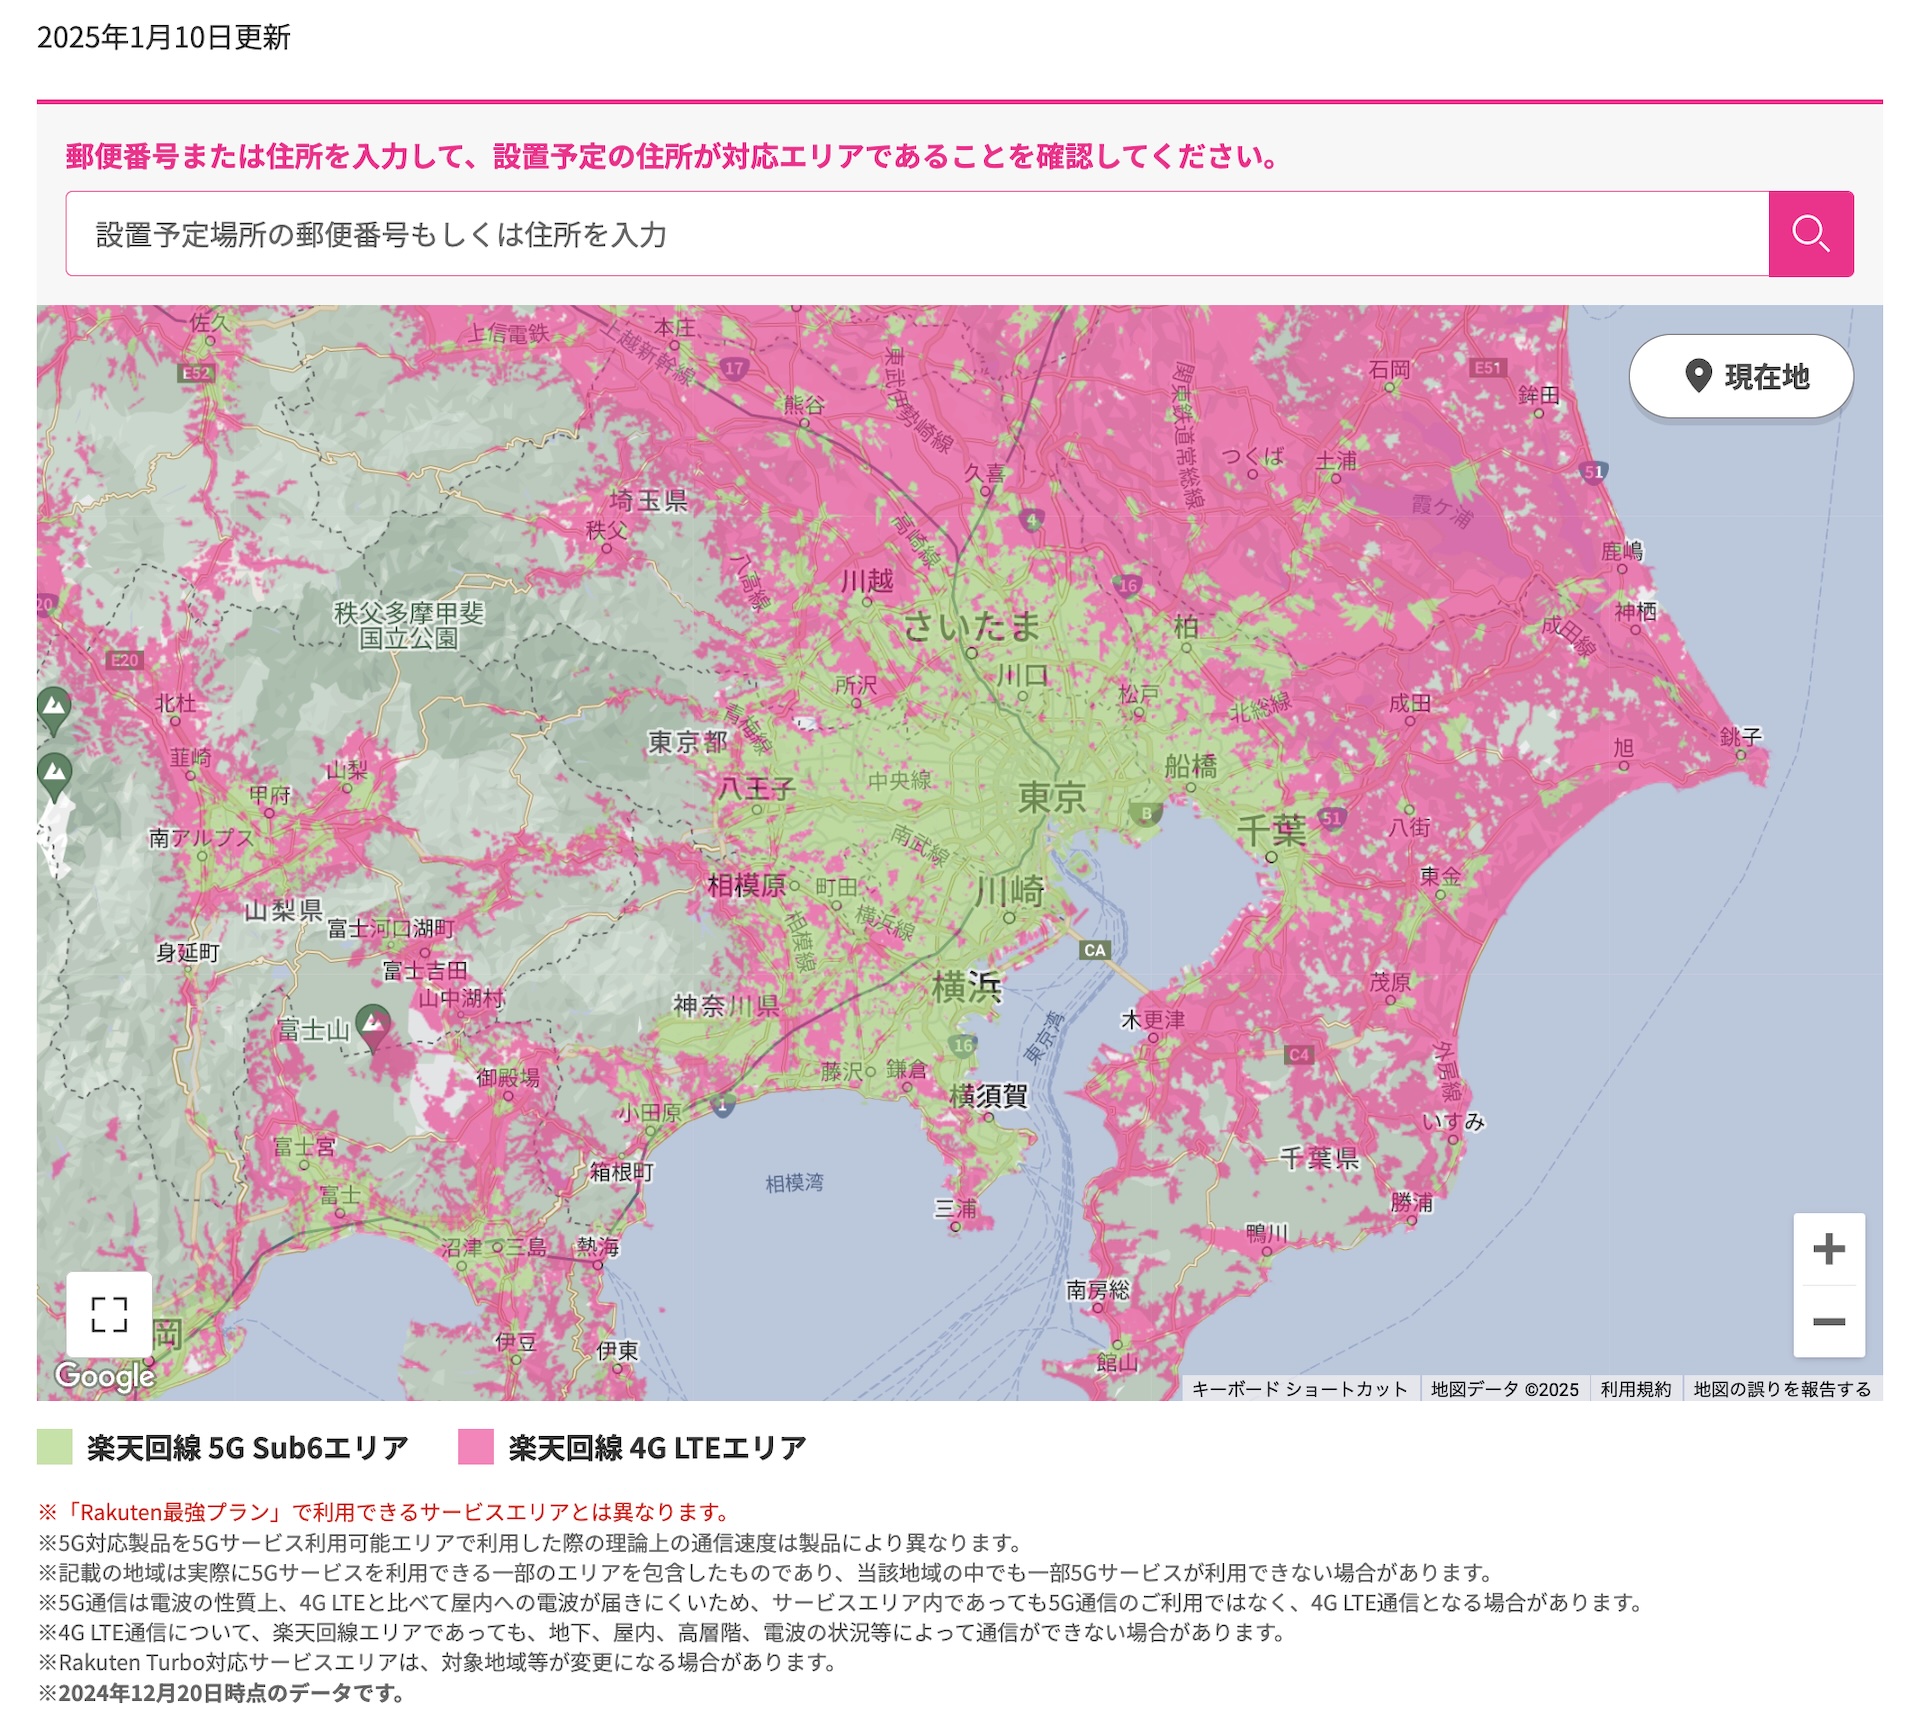Click the address or postal code input field
Screen dimensions: 1920x1717
pos(916,234)
